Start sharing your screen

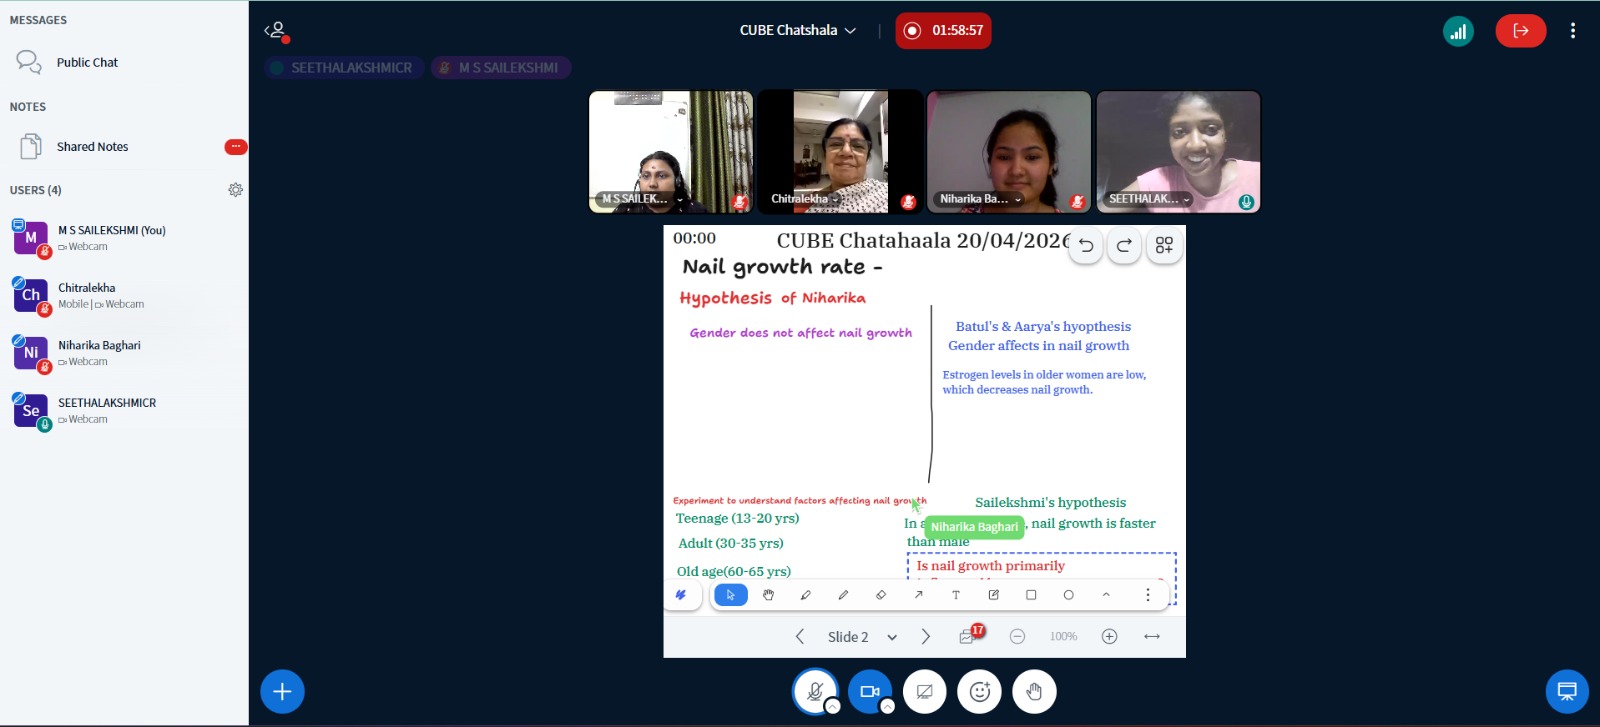point(925,692)
